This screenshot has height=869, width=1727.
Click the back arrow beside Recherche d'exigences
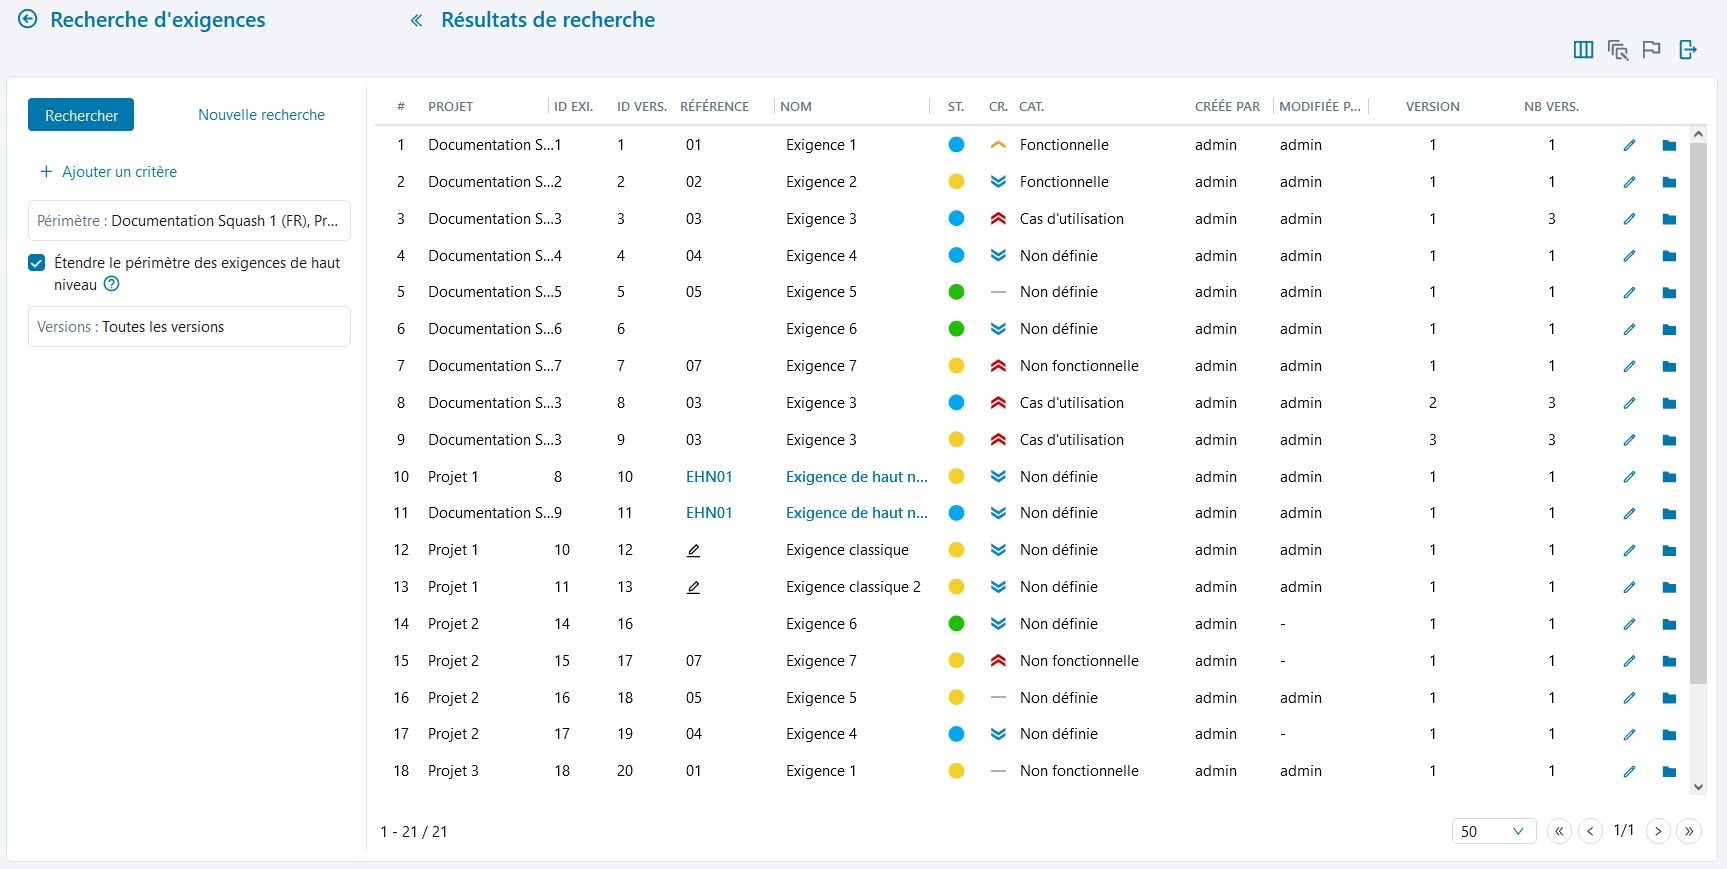pyautogui.click(x=28, y=19)
